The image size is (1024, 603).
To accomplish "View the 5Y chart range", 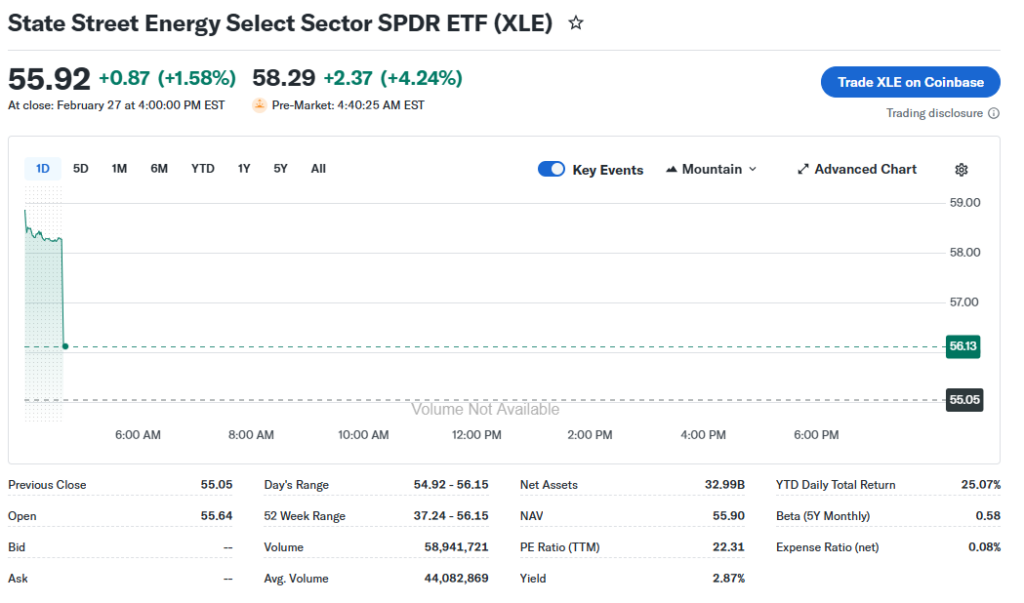I will [x=280, y=169].
